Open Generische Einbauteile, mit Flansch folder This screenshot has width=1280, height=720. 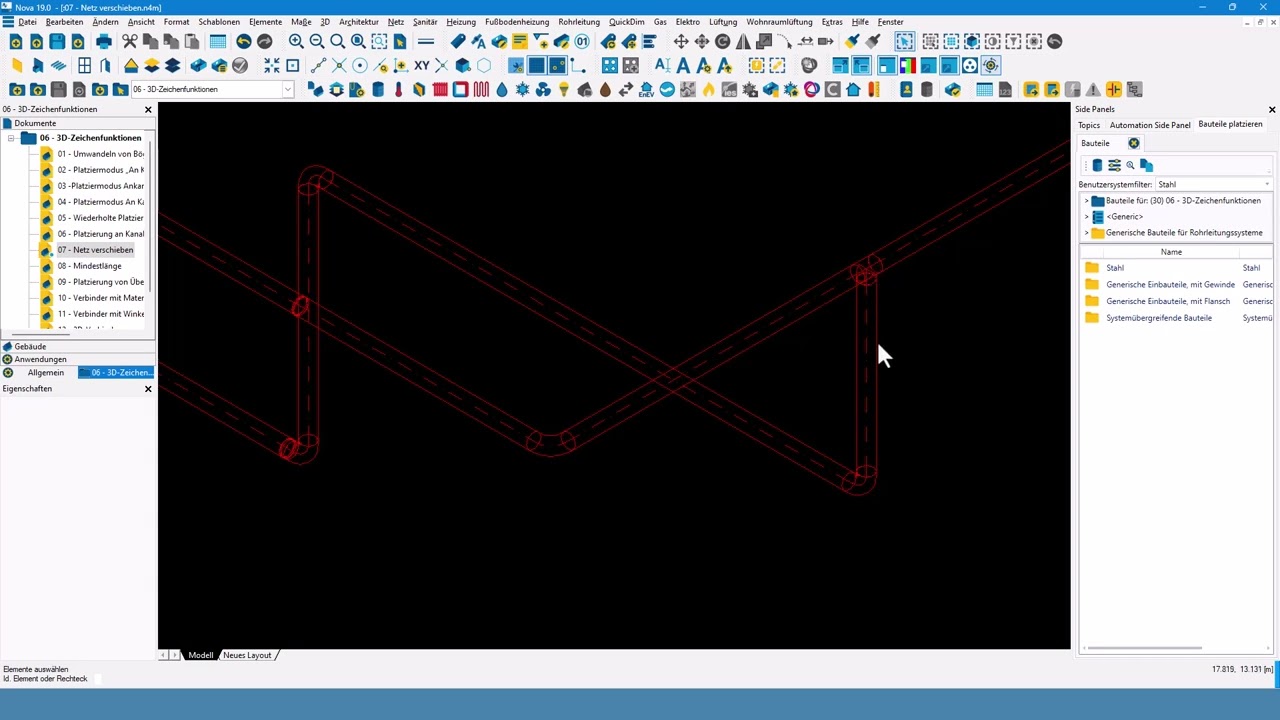(1168, 301)
